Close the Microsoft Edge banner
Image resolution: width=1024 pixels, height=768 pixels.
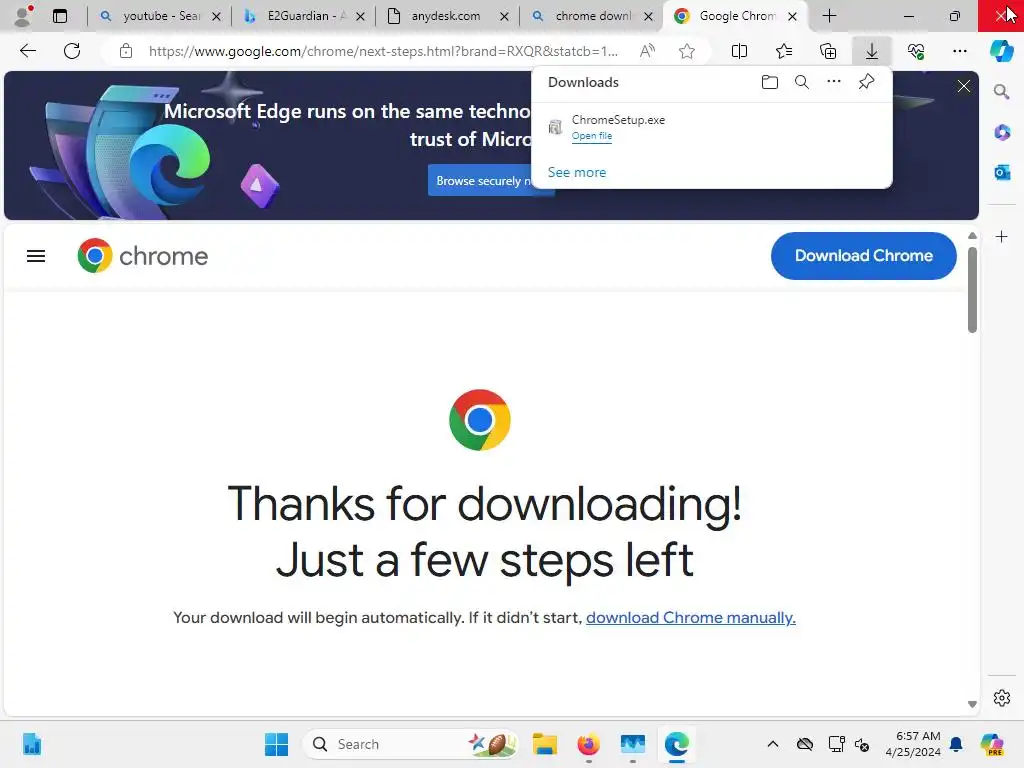click(963, 86)
